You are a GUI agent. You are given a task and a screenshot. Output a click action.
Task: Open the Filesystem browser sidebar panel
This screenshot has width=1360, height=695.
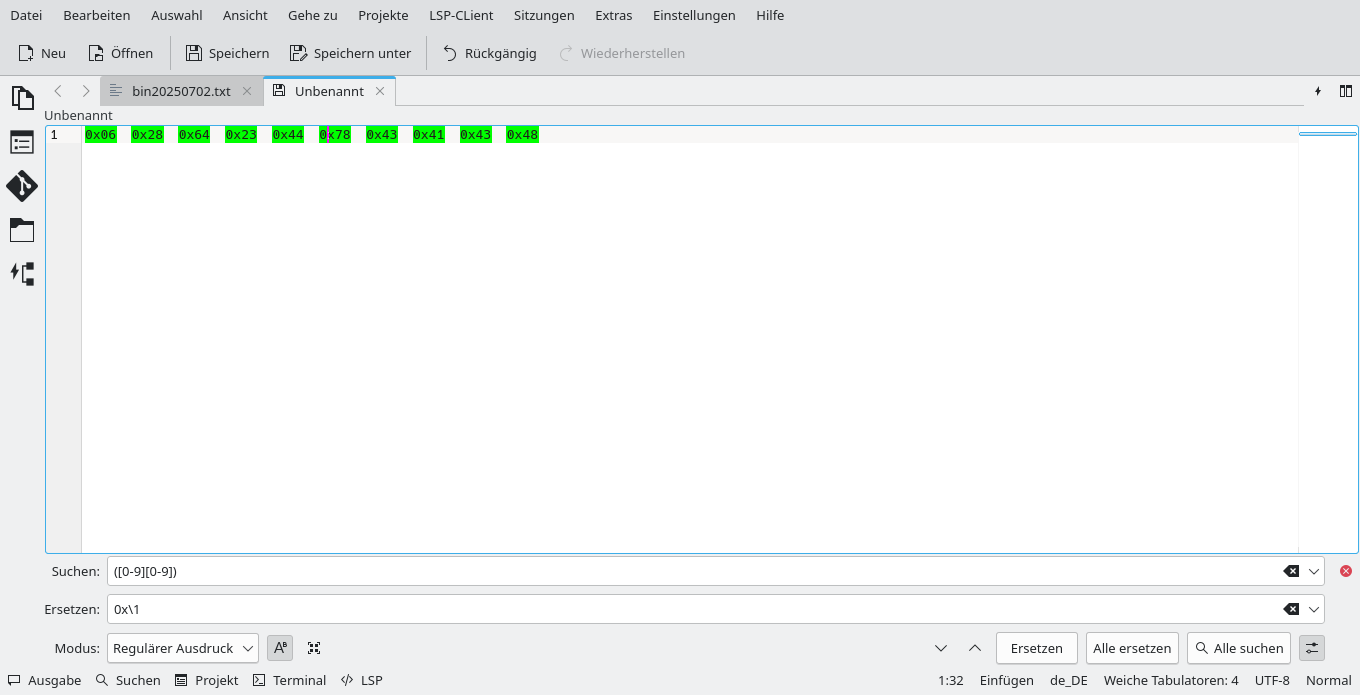click(22, 230)
